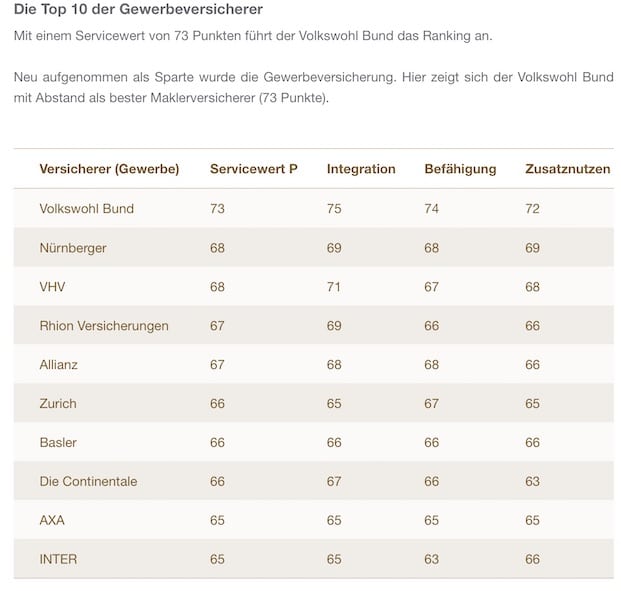Click Volkswohl Bund's Servicewert value 73
Image resolution: width=621 pixels, height=591 pixels.
[x=218, y=208]
